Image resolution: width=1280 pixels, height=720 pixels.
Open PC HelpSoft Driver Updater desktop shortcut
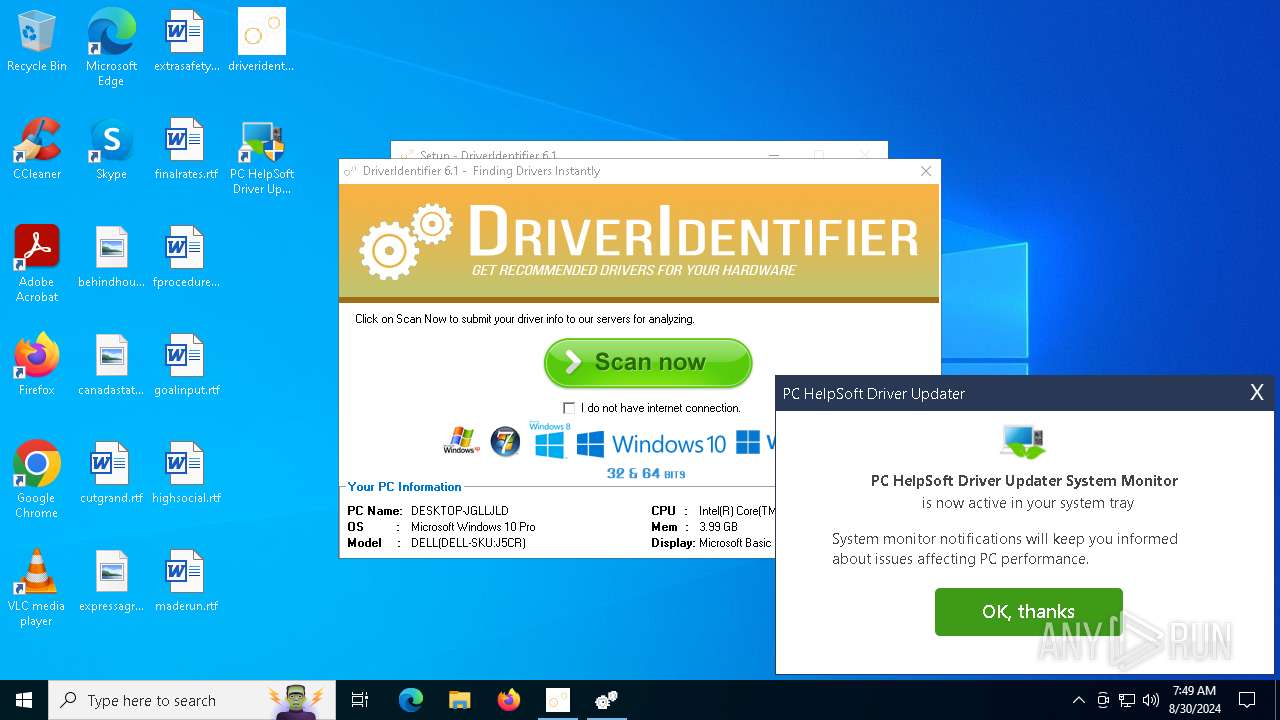(261, 157)
